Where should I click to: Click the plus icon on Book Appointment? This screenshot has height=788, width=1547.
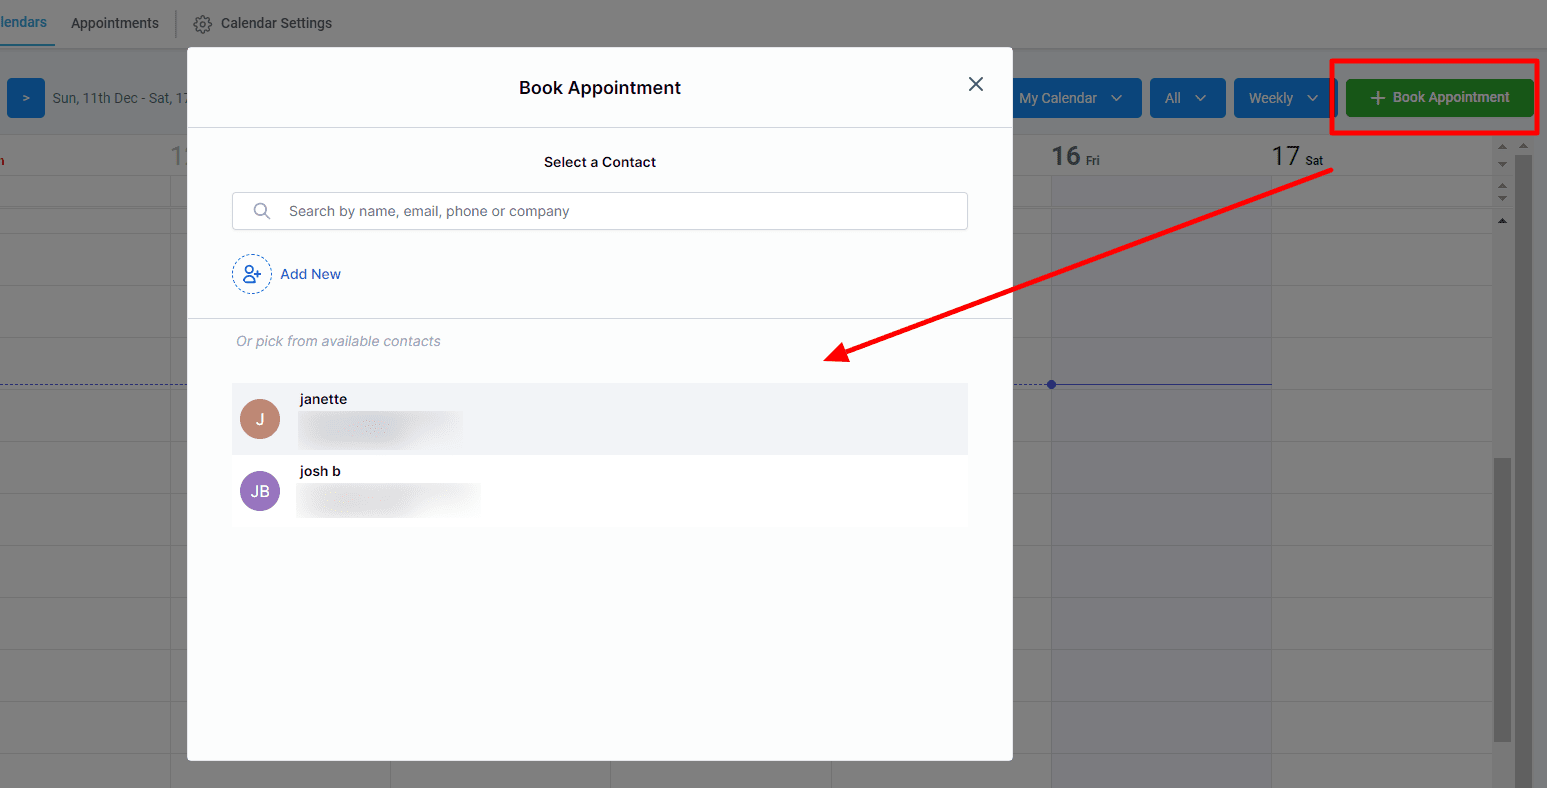point(1377,98)
